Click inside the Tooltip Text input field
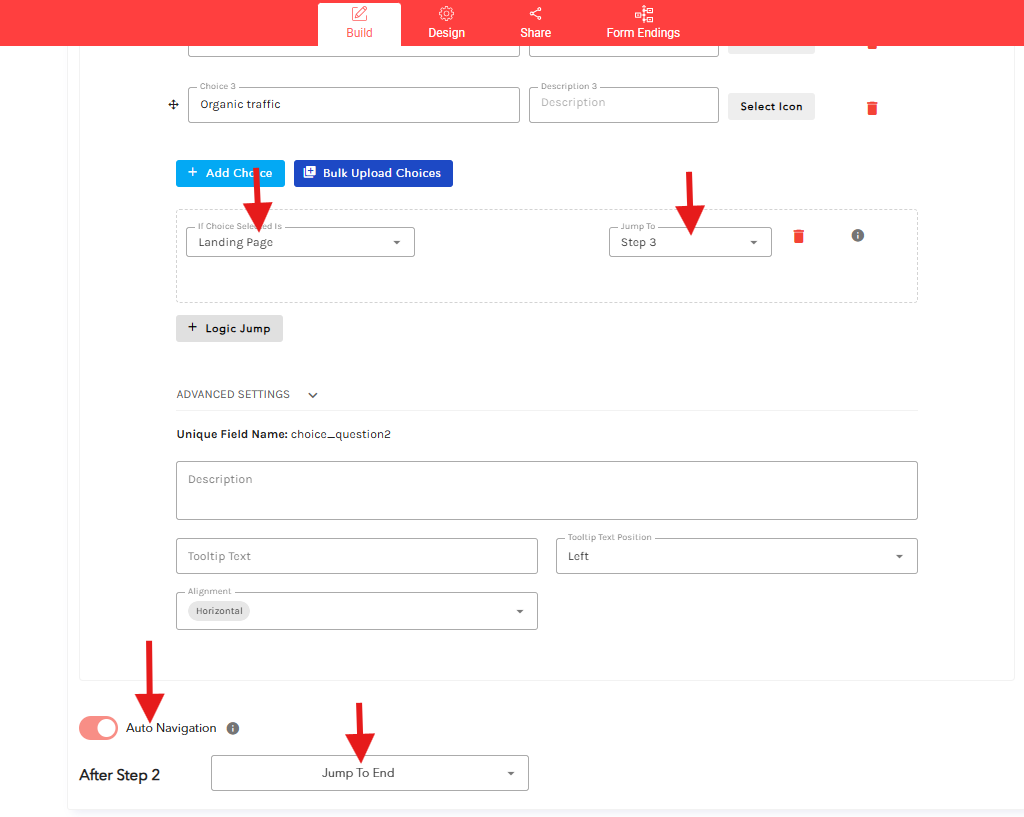The height and width of the screenshot is (817, 1024). [356, 555]
